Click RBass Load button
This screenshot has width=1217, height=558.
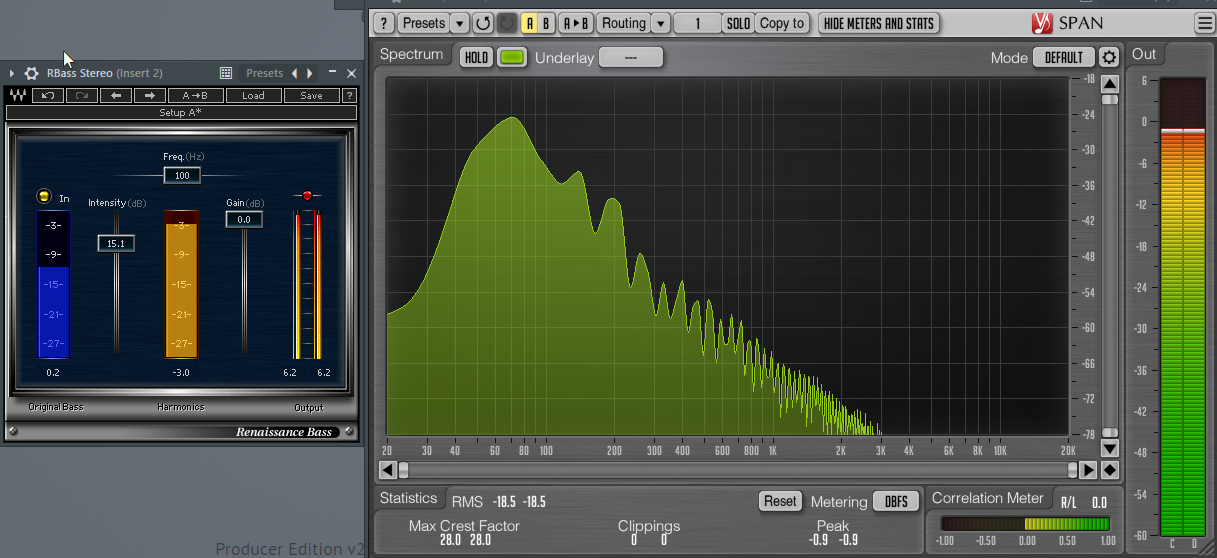tap(253, 96)
